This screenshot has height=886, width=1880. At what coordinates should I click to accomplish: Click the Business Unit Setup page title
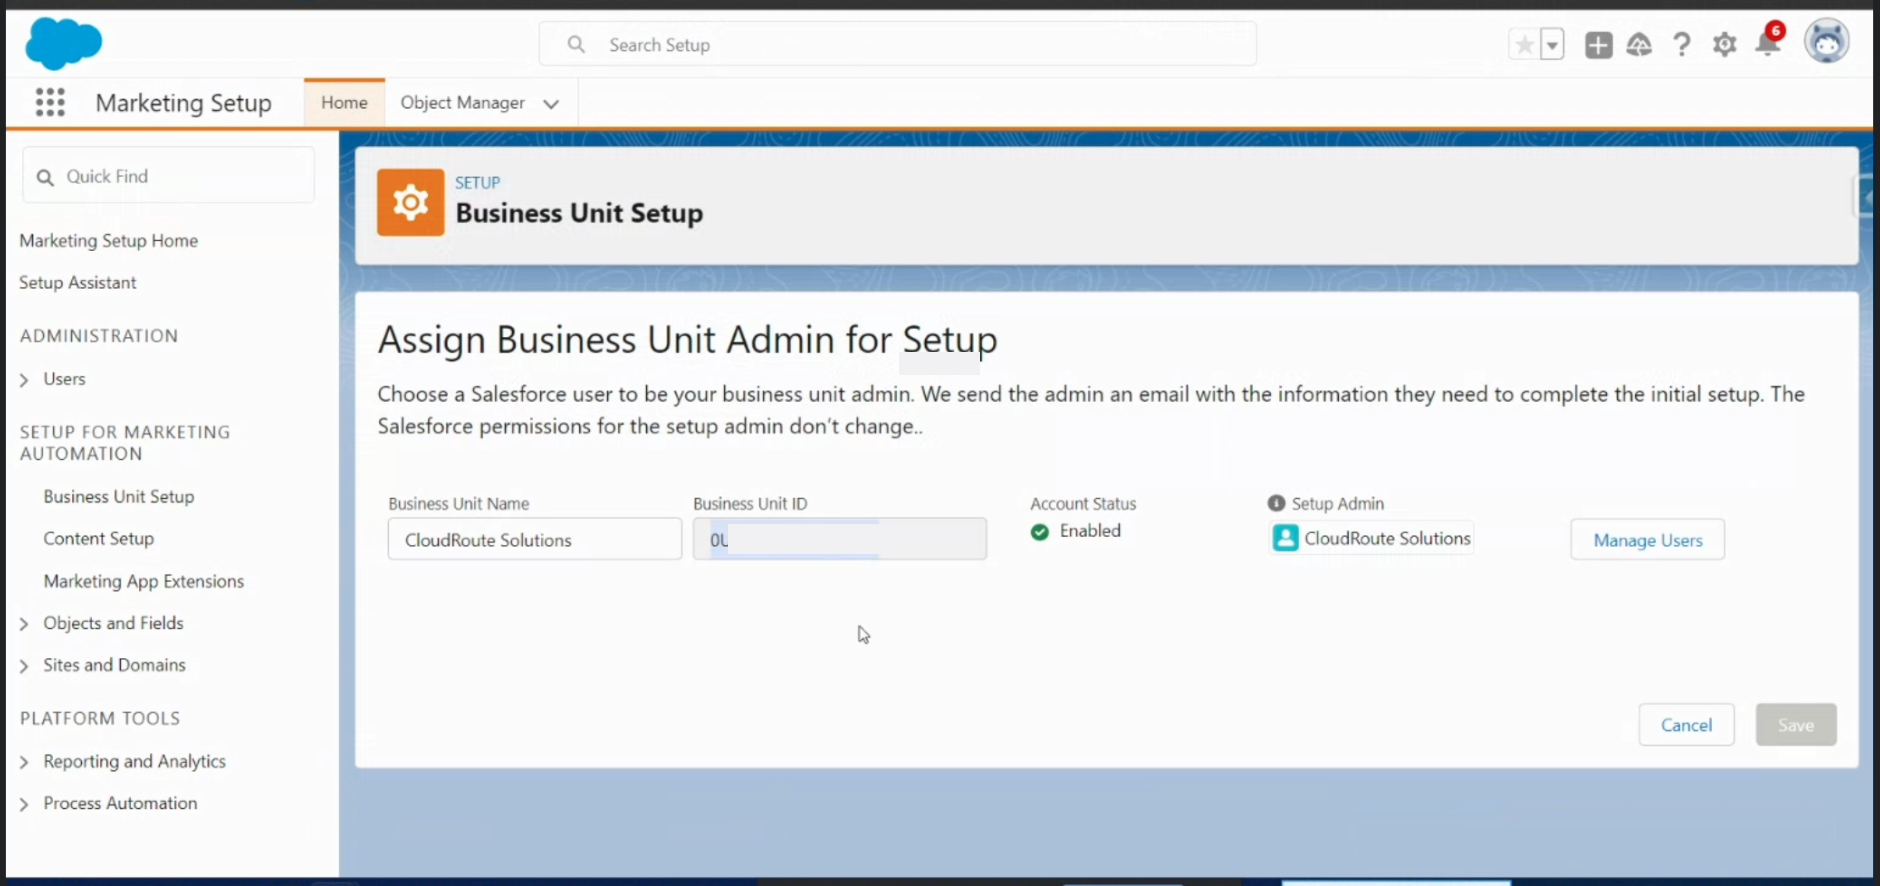[579, 213]
